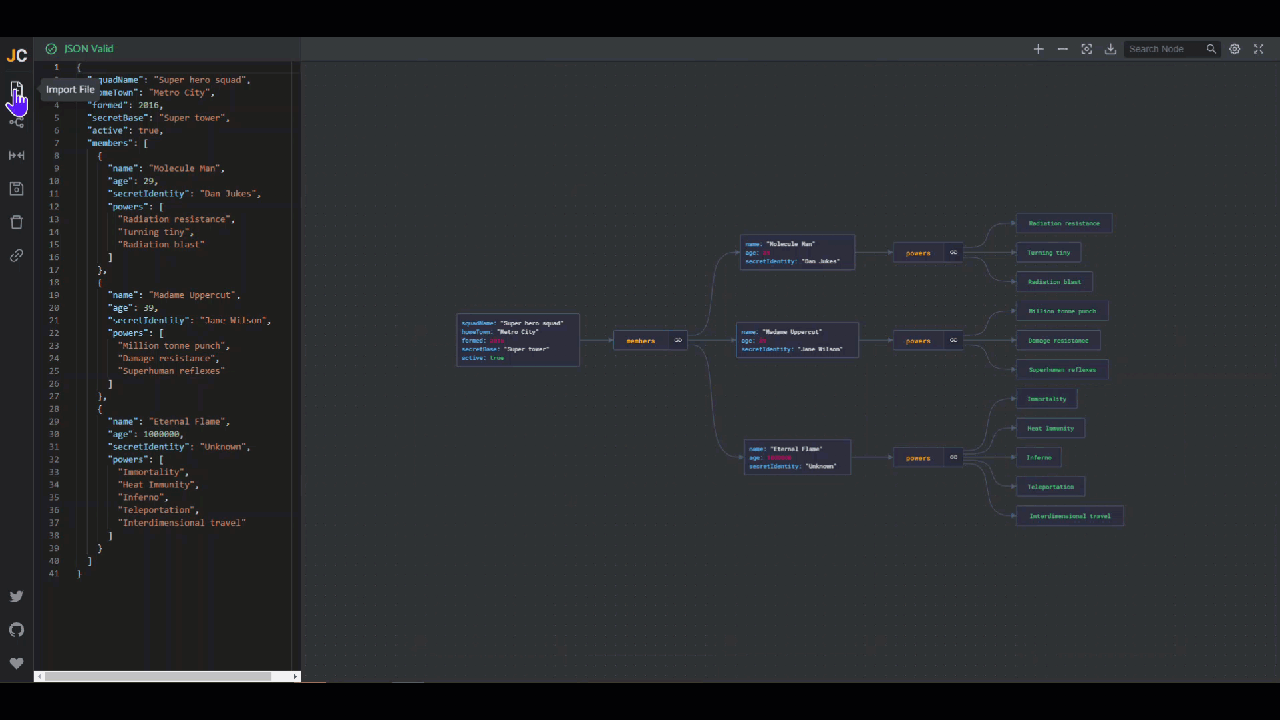Collapse the members node link toggle
The width and height of the screenshot is (1280, 720).
point(678,341)
